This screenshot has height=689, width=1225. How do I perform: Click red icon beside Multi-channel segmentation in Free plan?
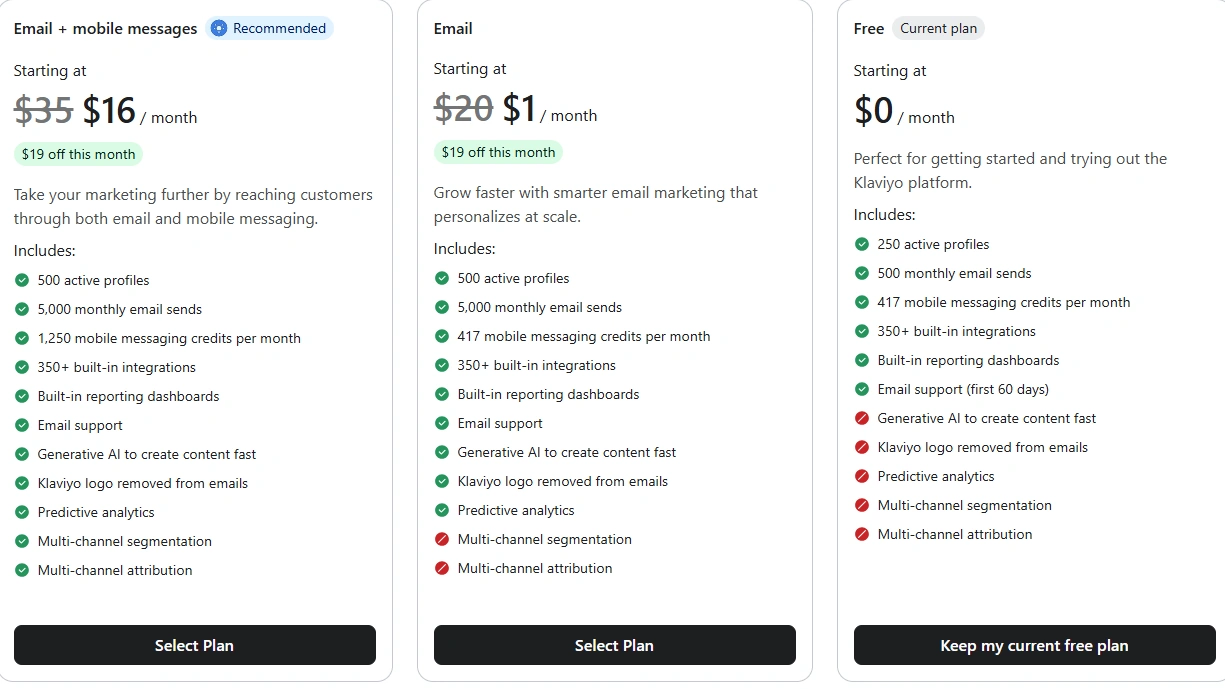862,505
